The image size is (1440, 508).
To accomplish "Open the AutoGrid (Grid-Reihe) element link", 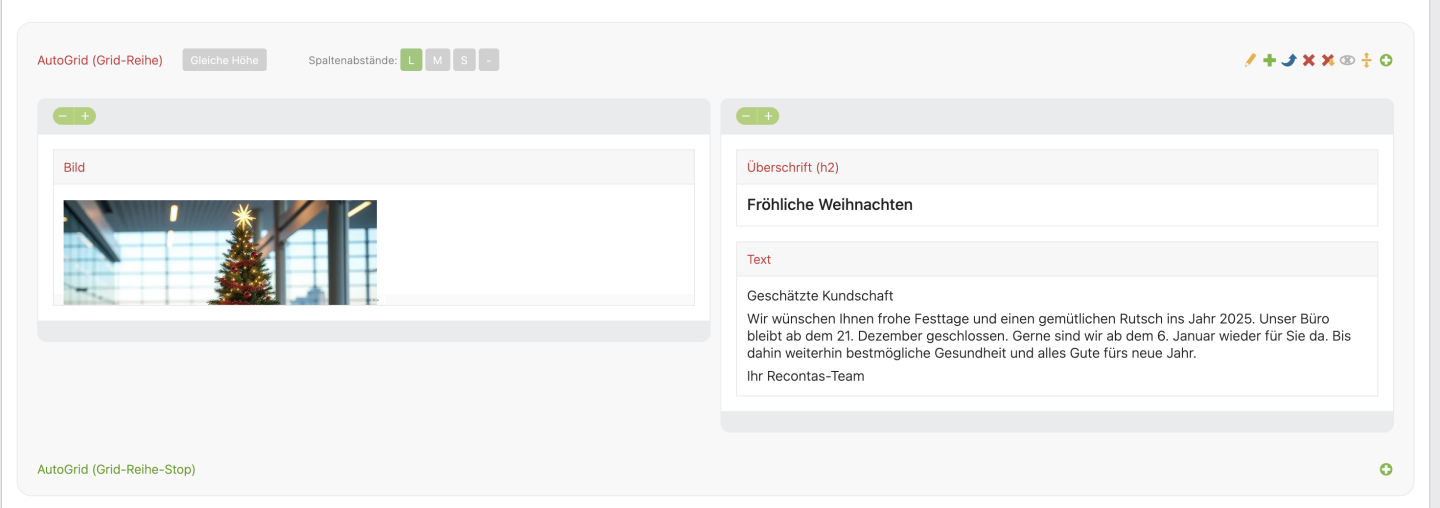I will click(x=100, y=60).
